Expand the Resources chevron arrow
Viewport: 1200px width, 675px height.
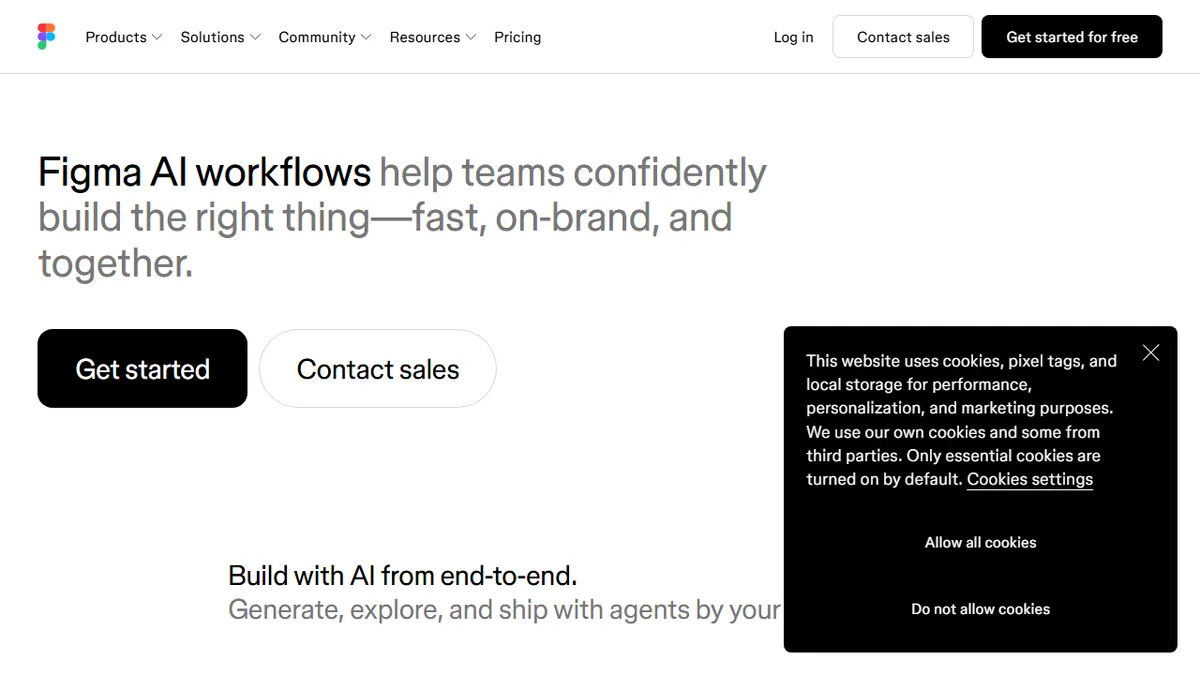pyautogui.click(x=471, y=37)
